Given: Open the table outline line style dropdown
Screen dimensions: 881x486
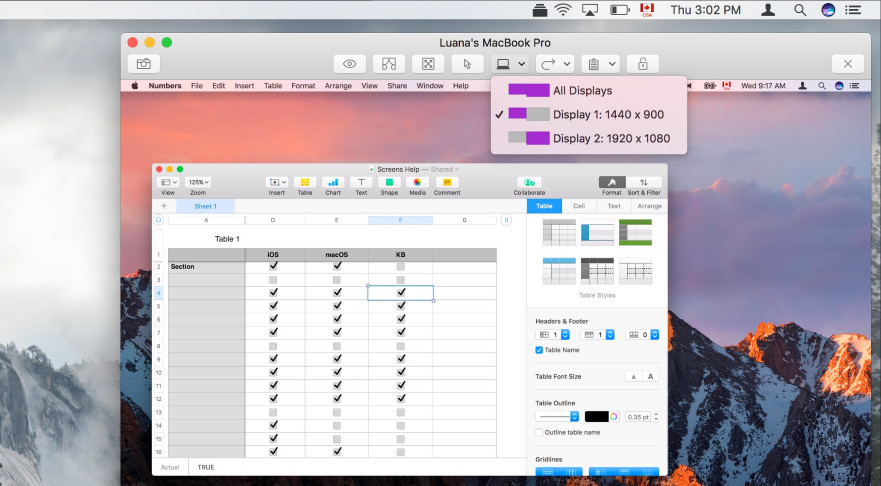Looking at the screenshot, I should (557, 416).
